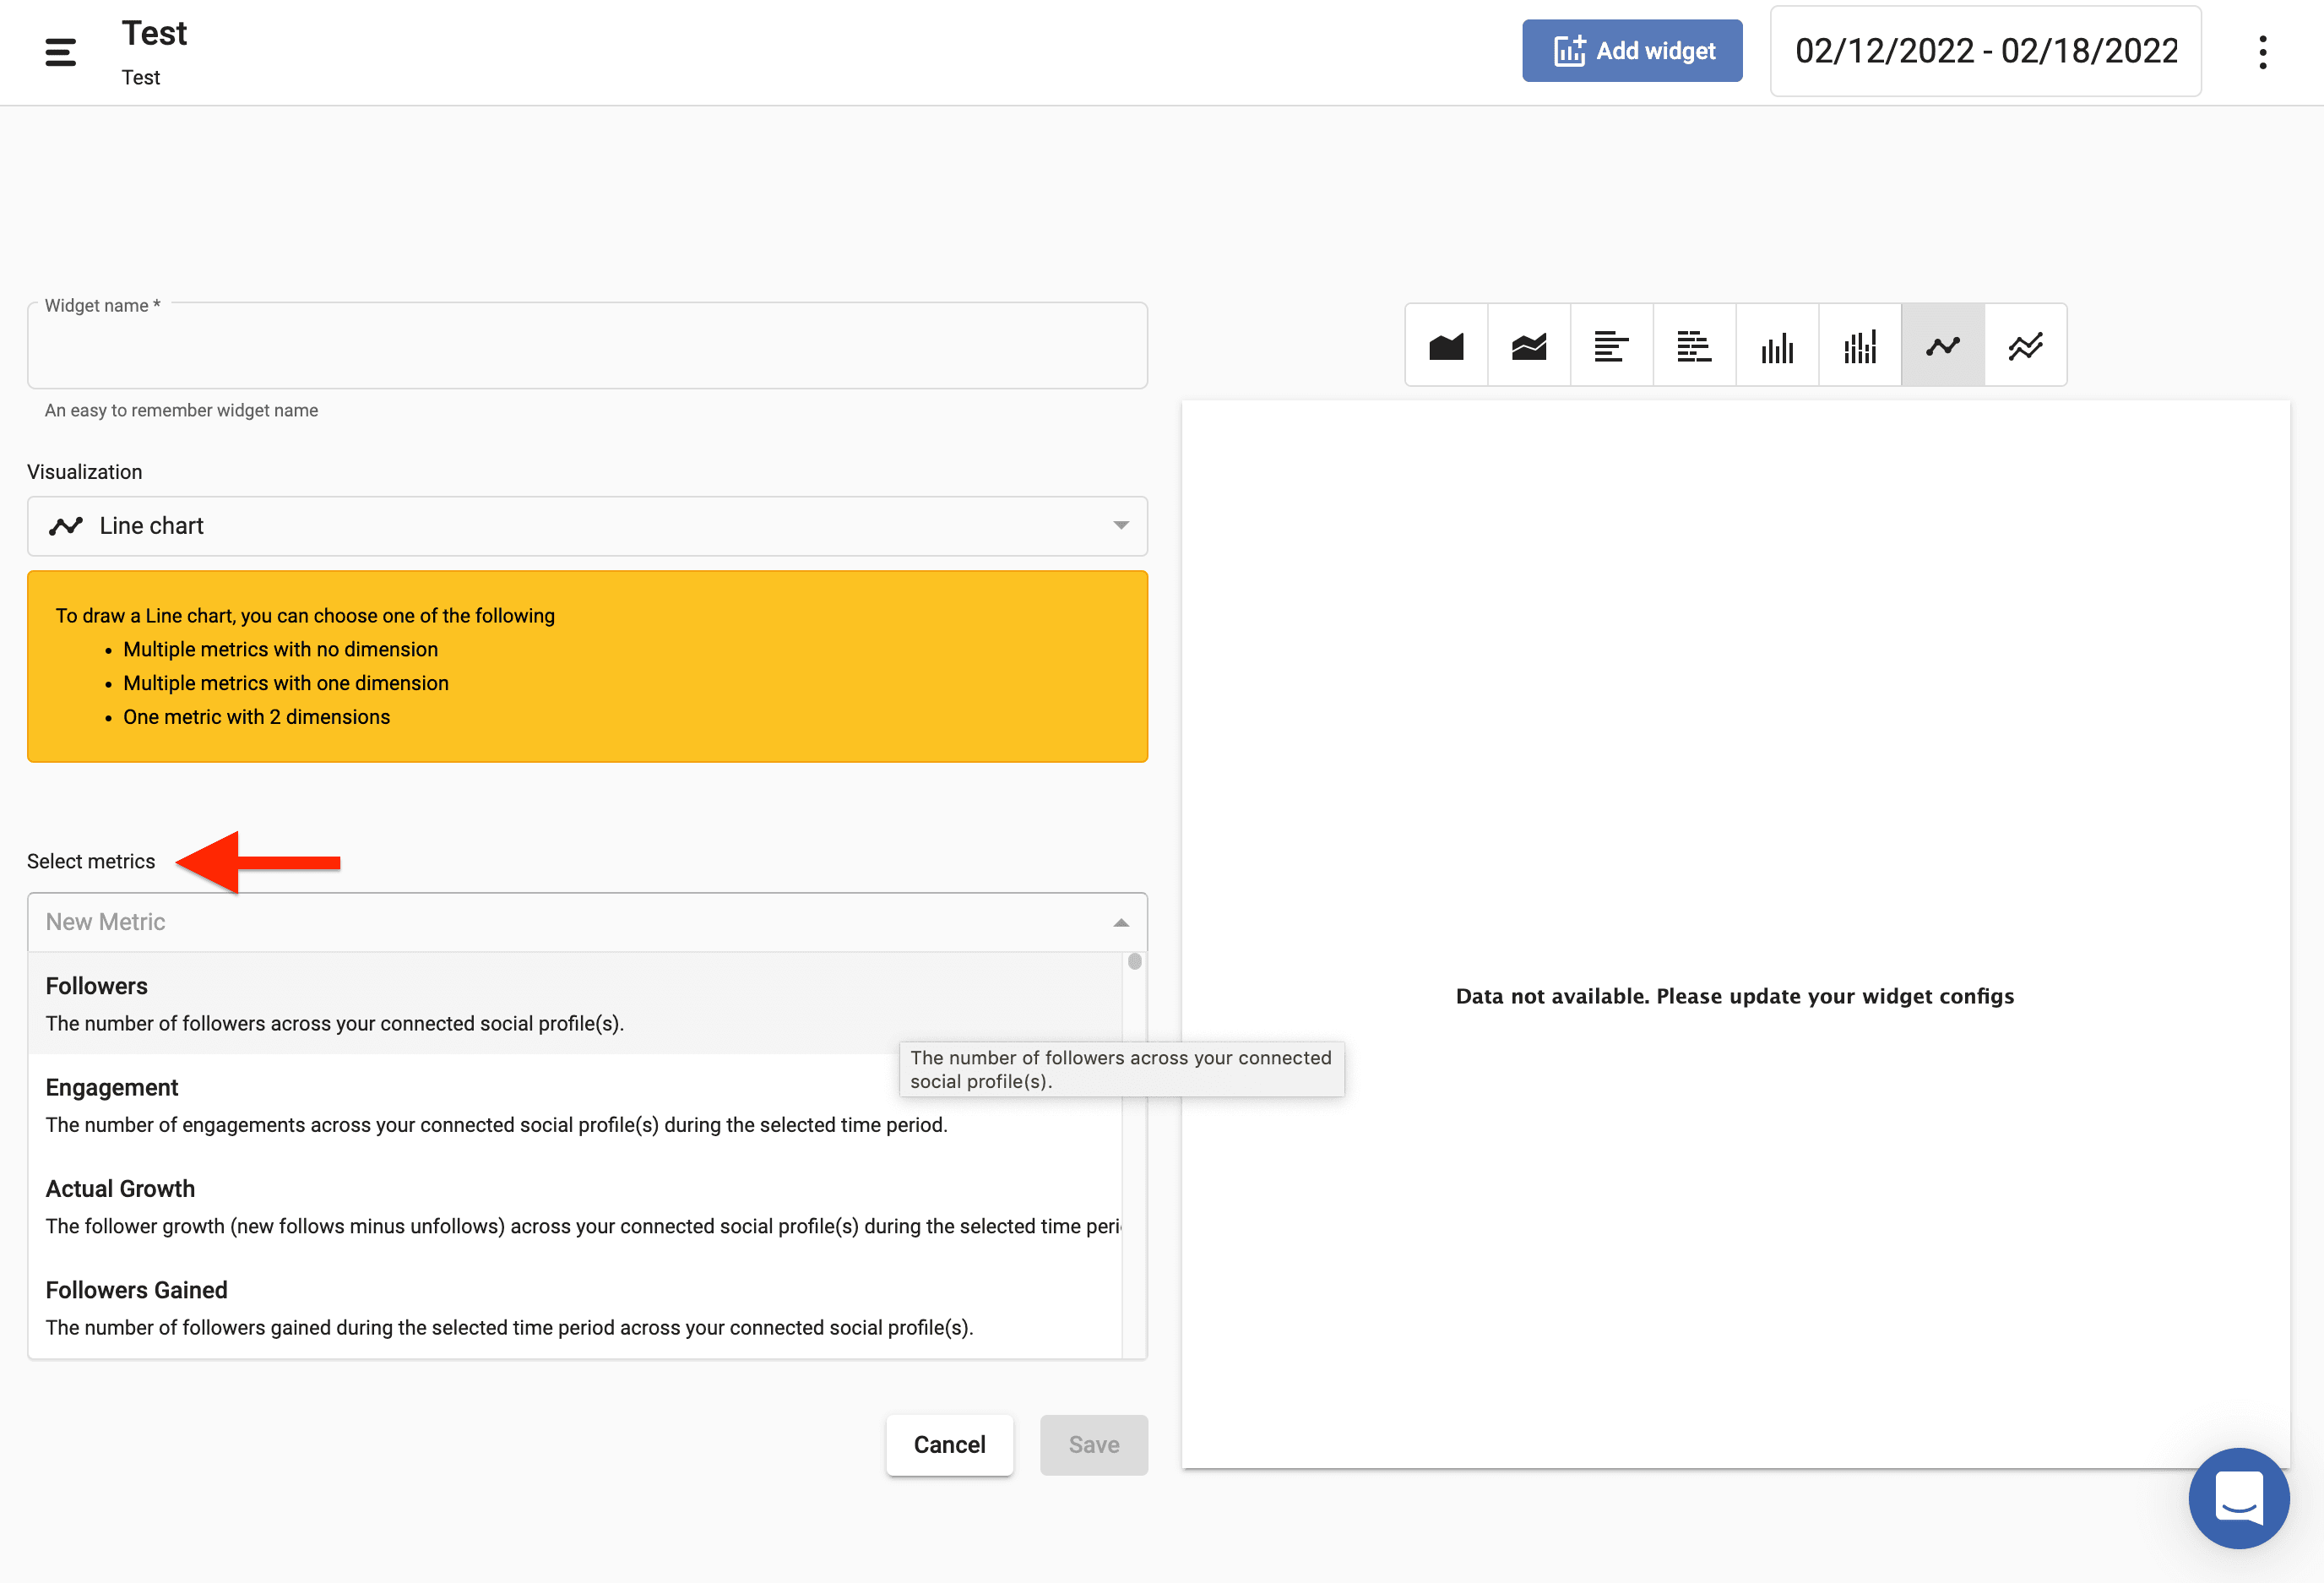Select the single line chart icon

(1942, 346)
